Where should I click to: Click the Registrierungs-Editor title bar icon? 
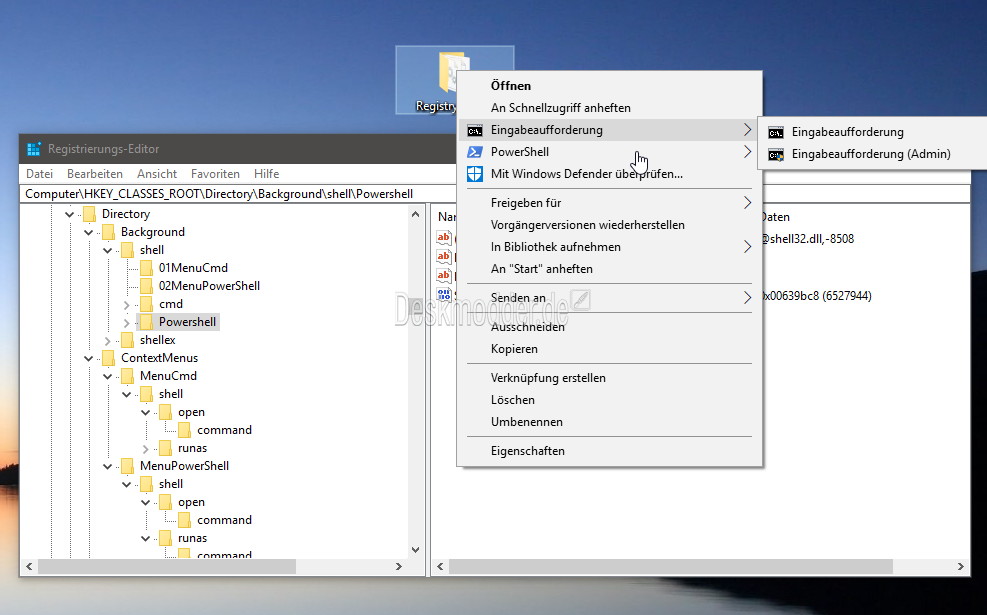coord(33,149)
